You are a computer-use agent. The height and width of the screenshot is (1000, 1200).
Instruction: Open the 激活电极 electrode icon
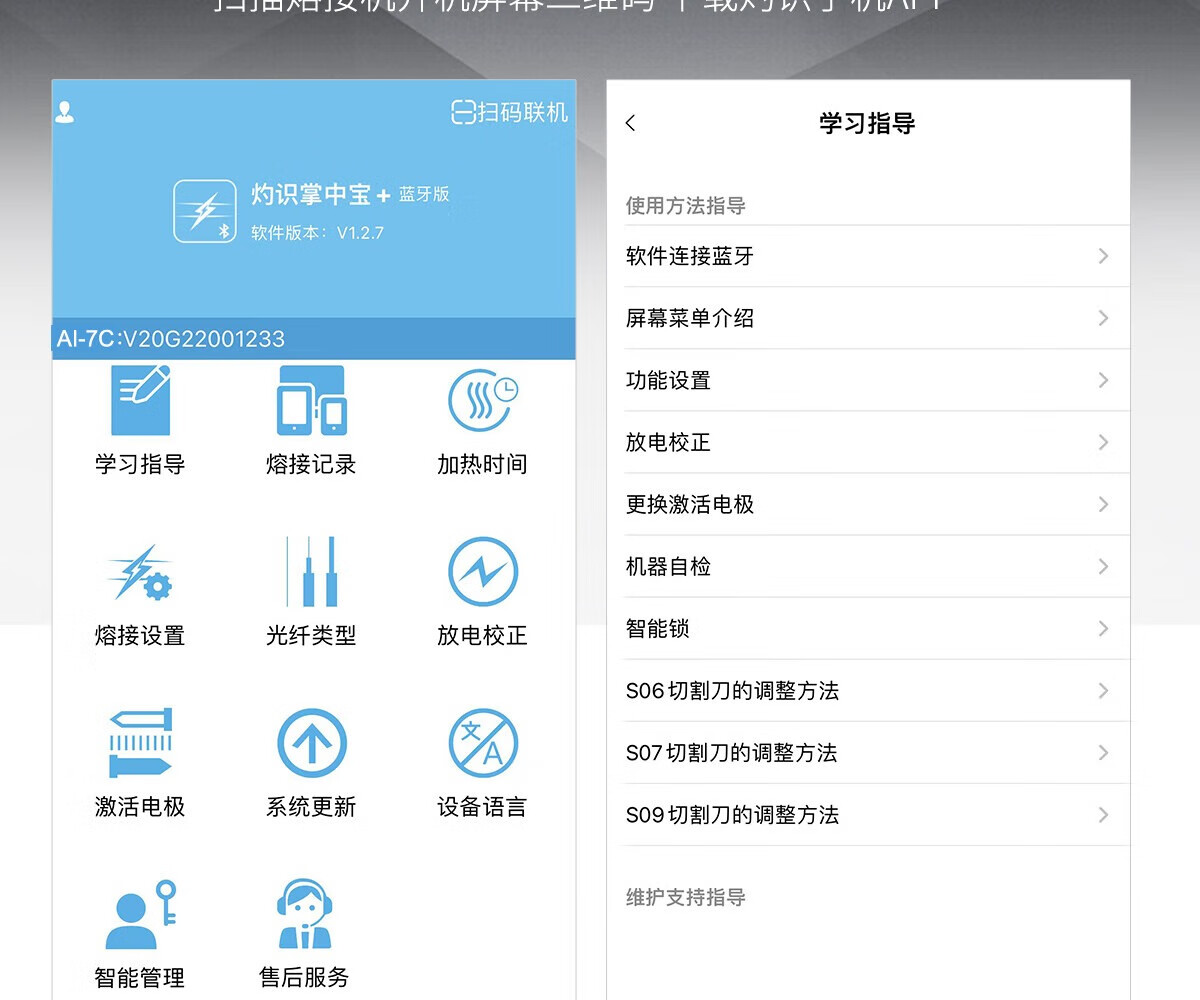pos(140,743)
